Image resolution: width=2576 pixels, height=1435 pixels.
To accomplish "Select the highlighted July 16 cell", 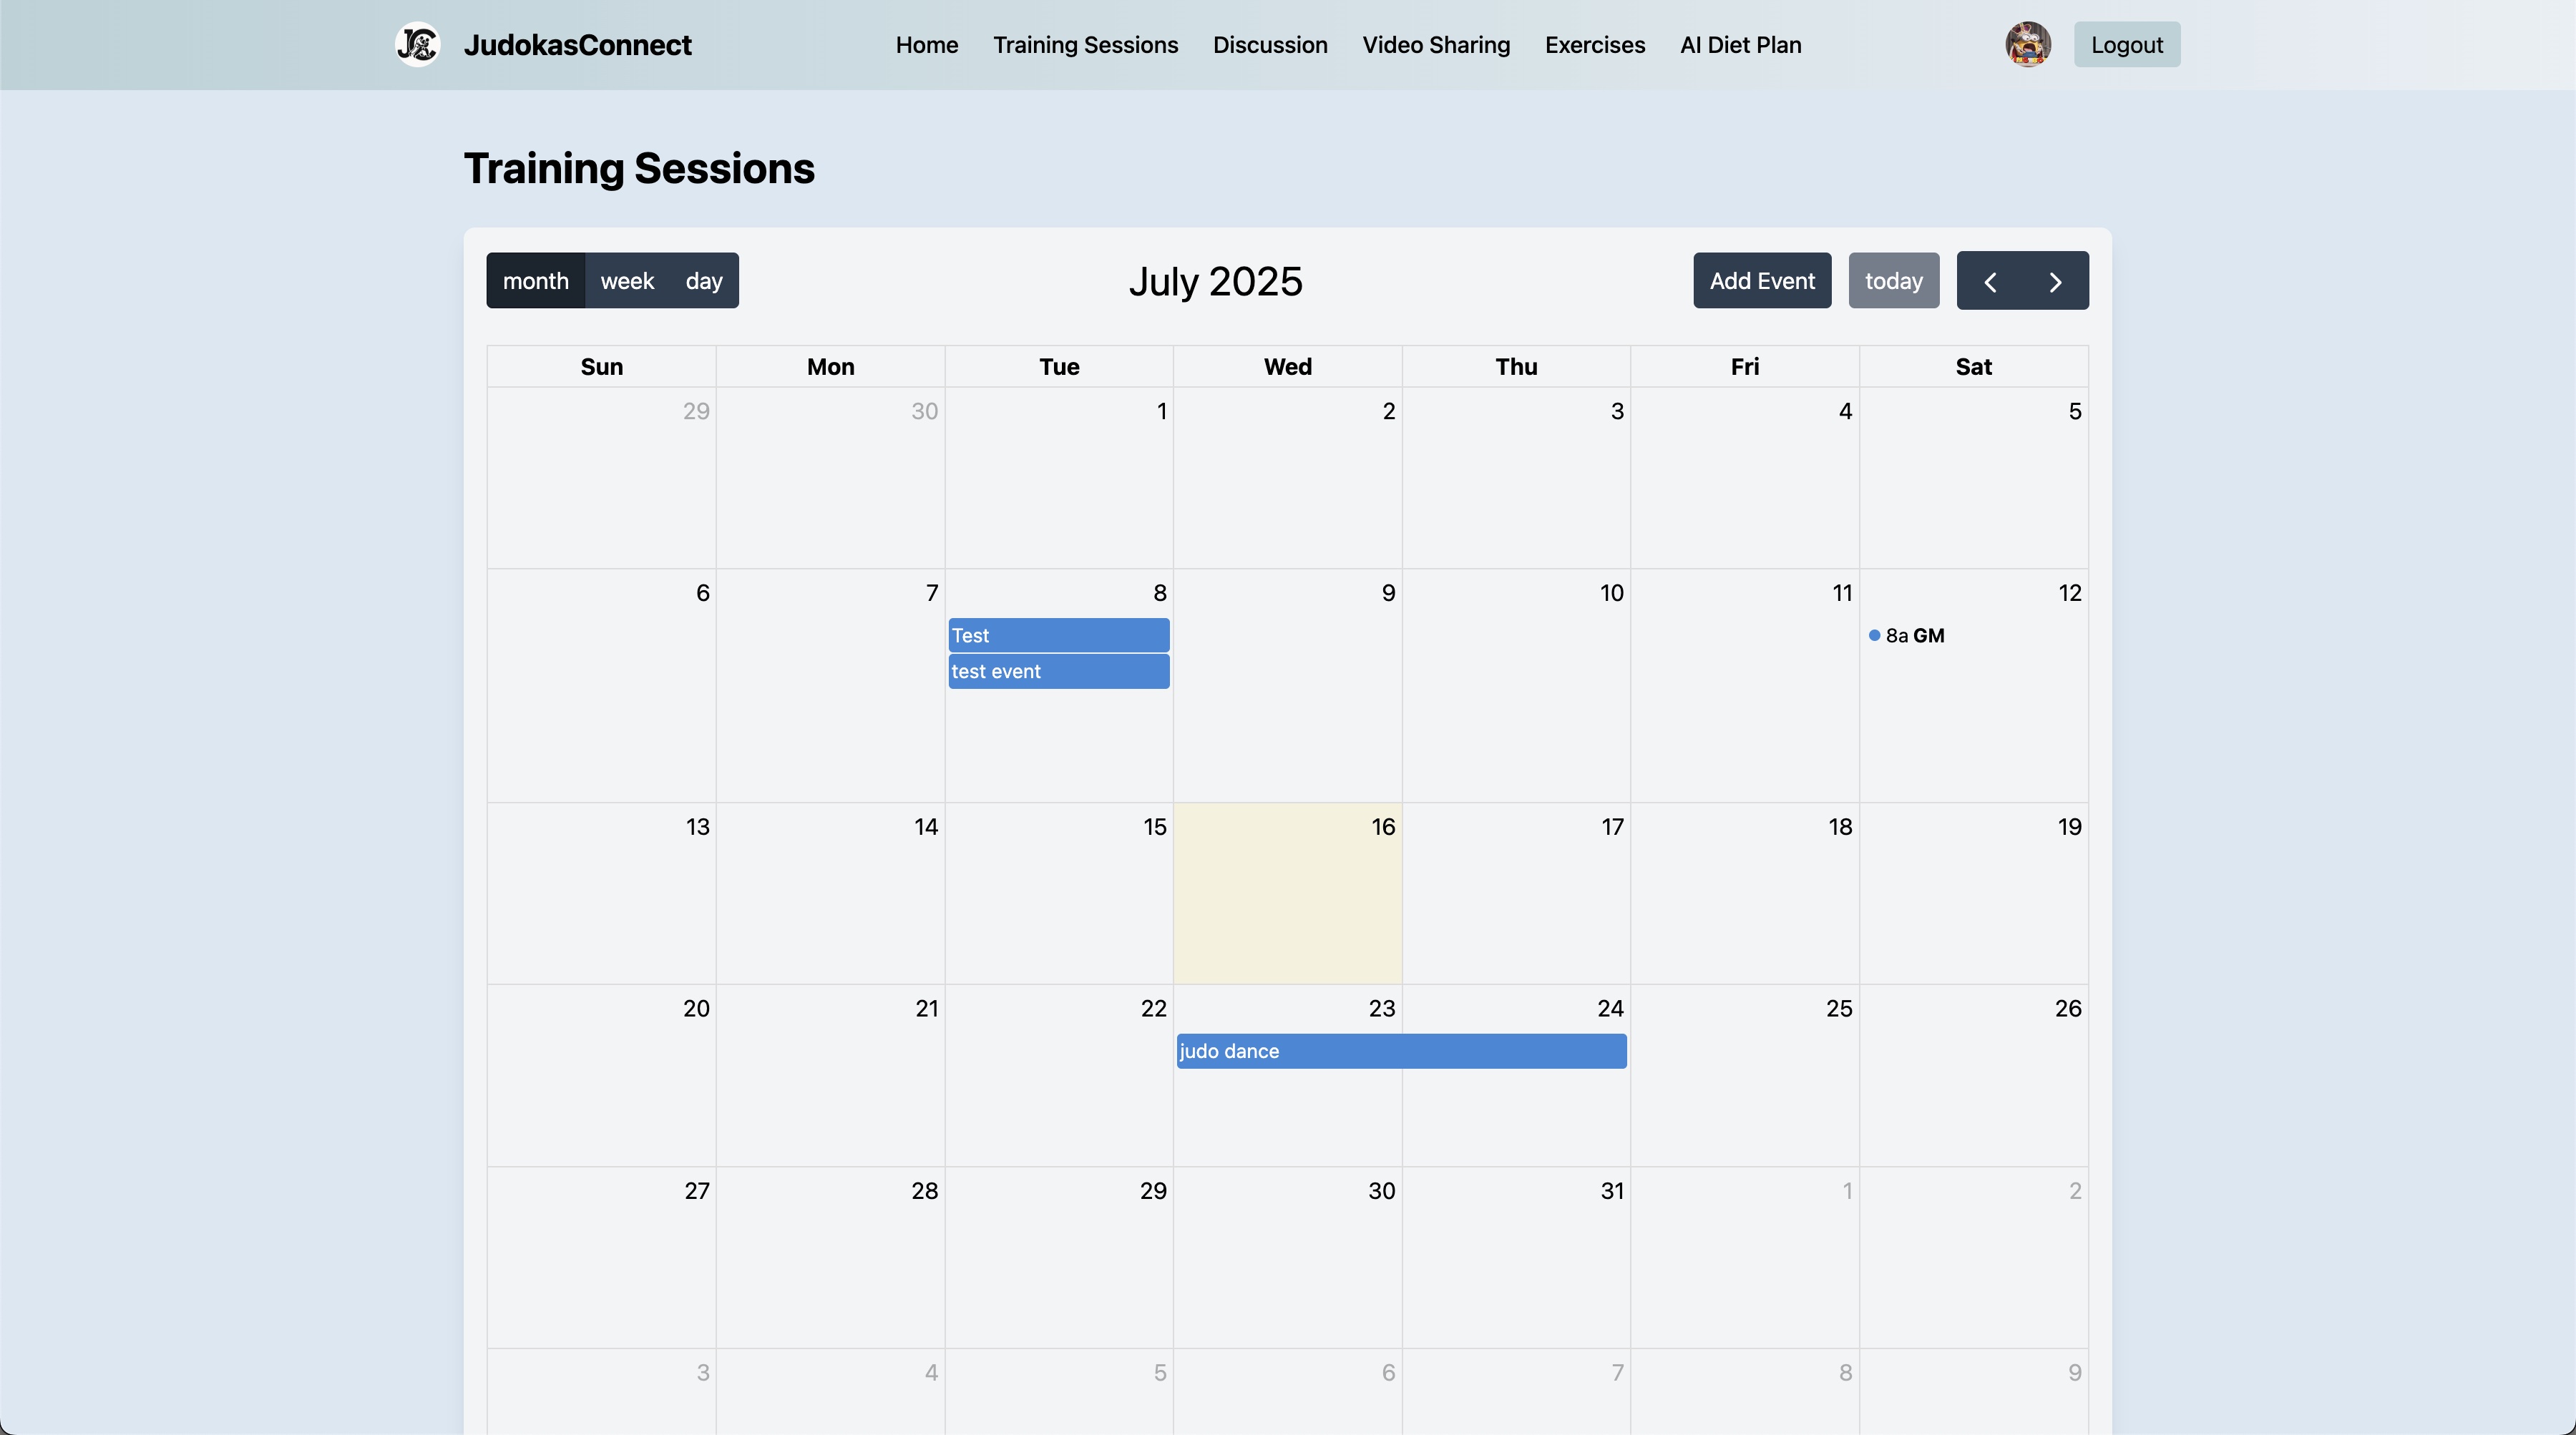I will [1287, 905].
